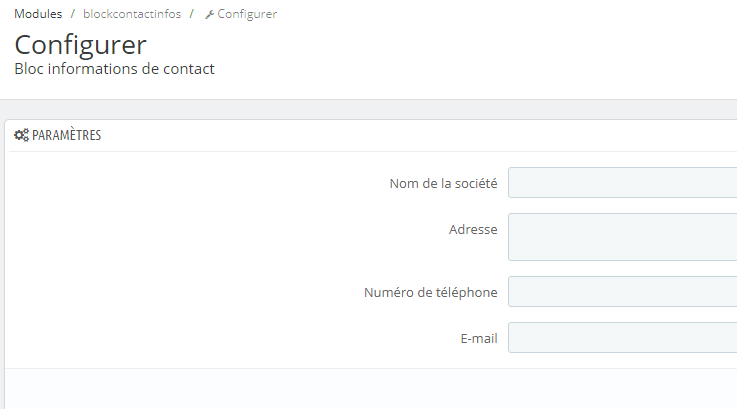
Task: Focus the Numéro de téléphone input
Action: [622, 292]
